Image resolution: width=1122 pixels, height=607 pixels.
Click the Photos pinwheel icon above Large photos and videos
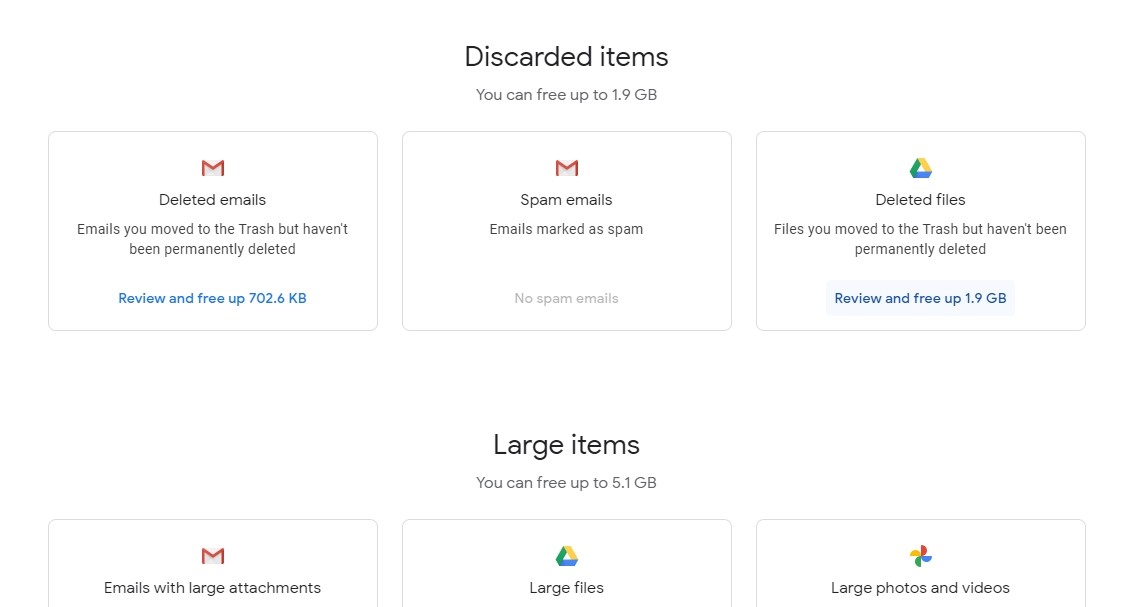pyautogui.click(x=920, y=556)
